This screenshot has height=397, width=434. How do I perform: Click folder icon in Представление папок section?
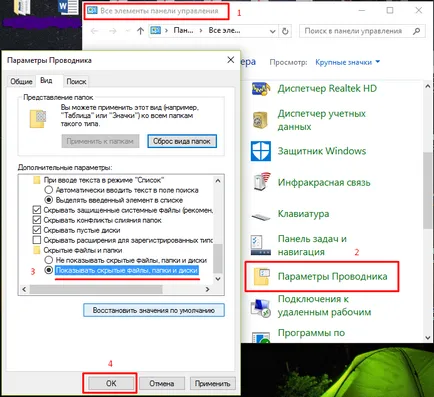coord(38,119)
